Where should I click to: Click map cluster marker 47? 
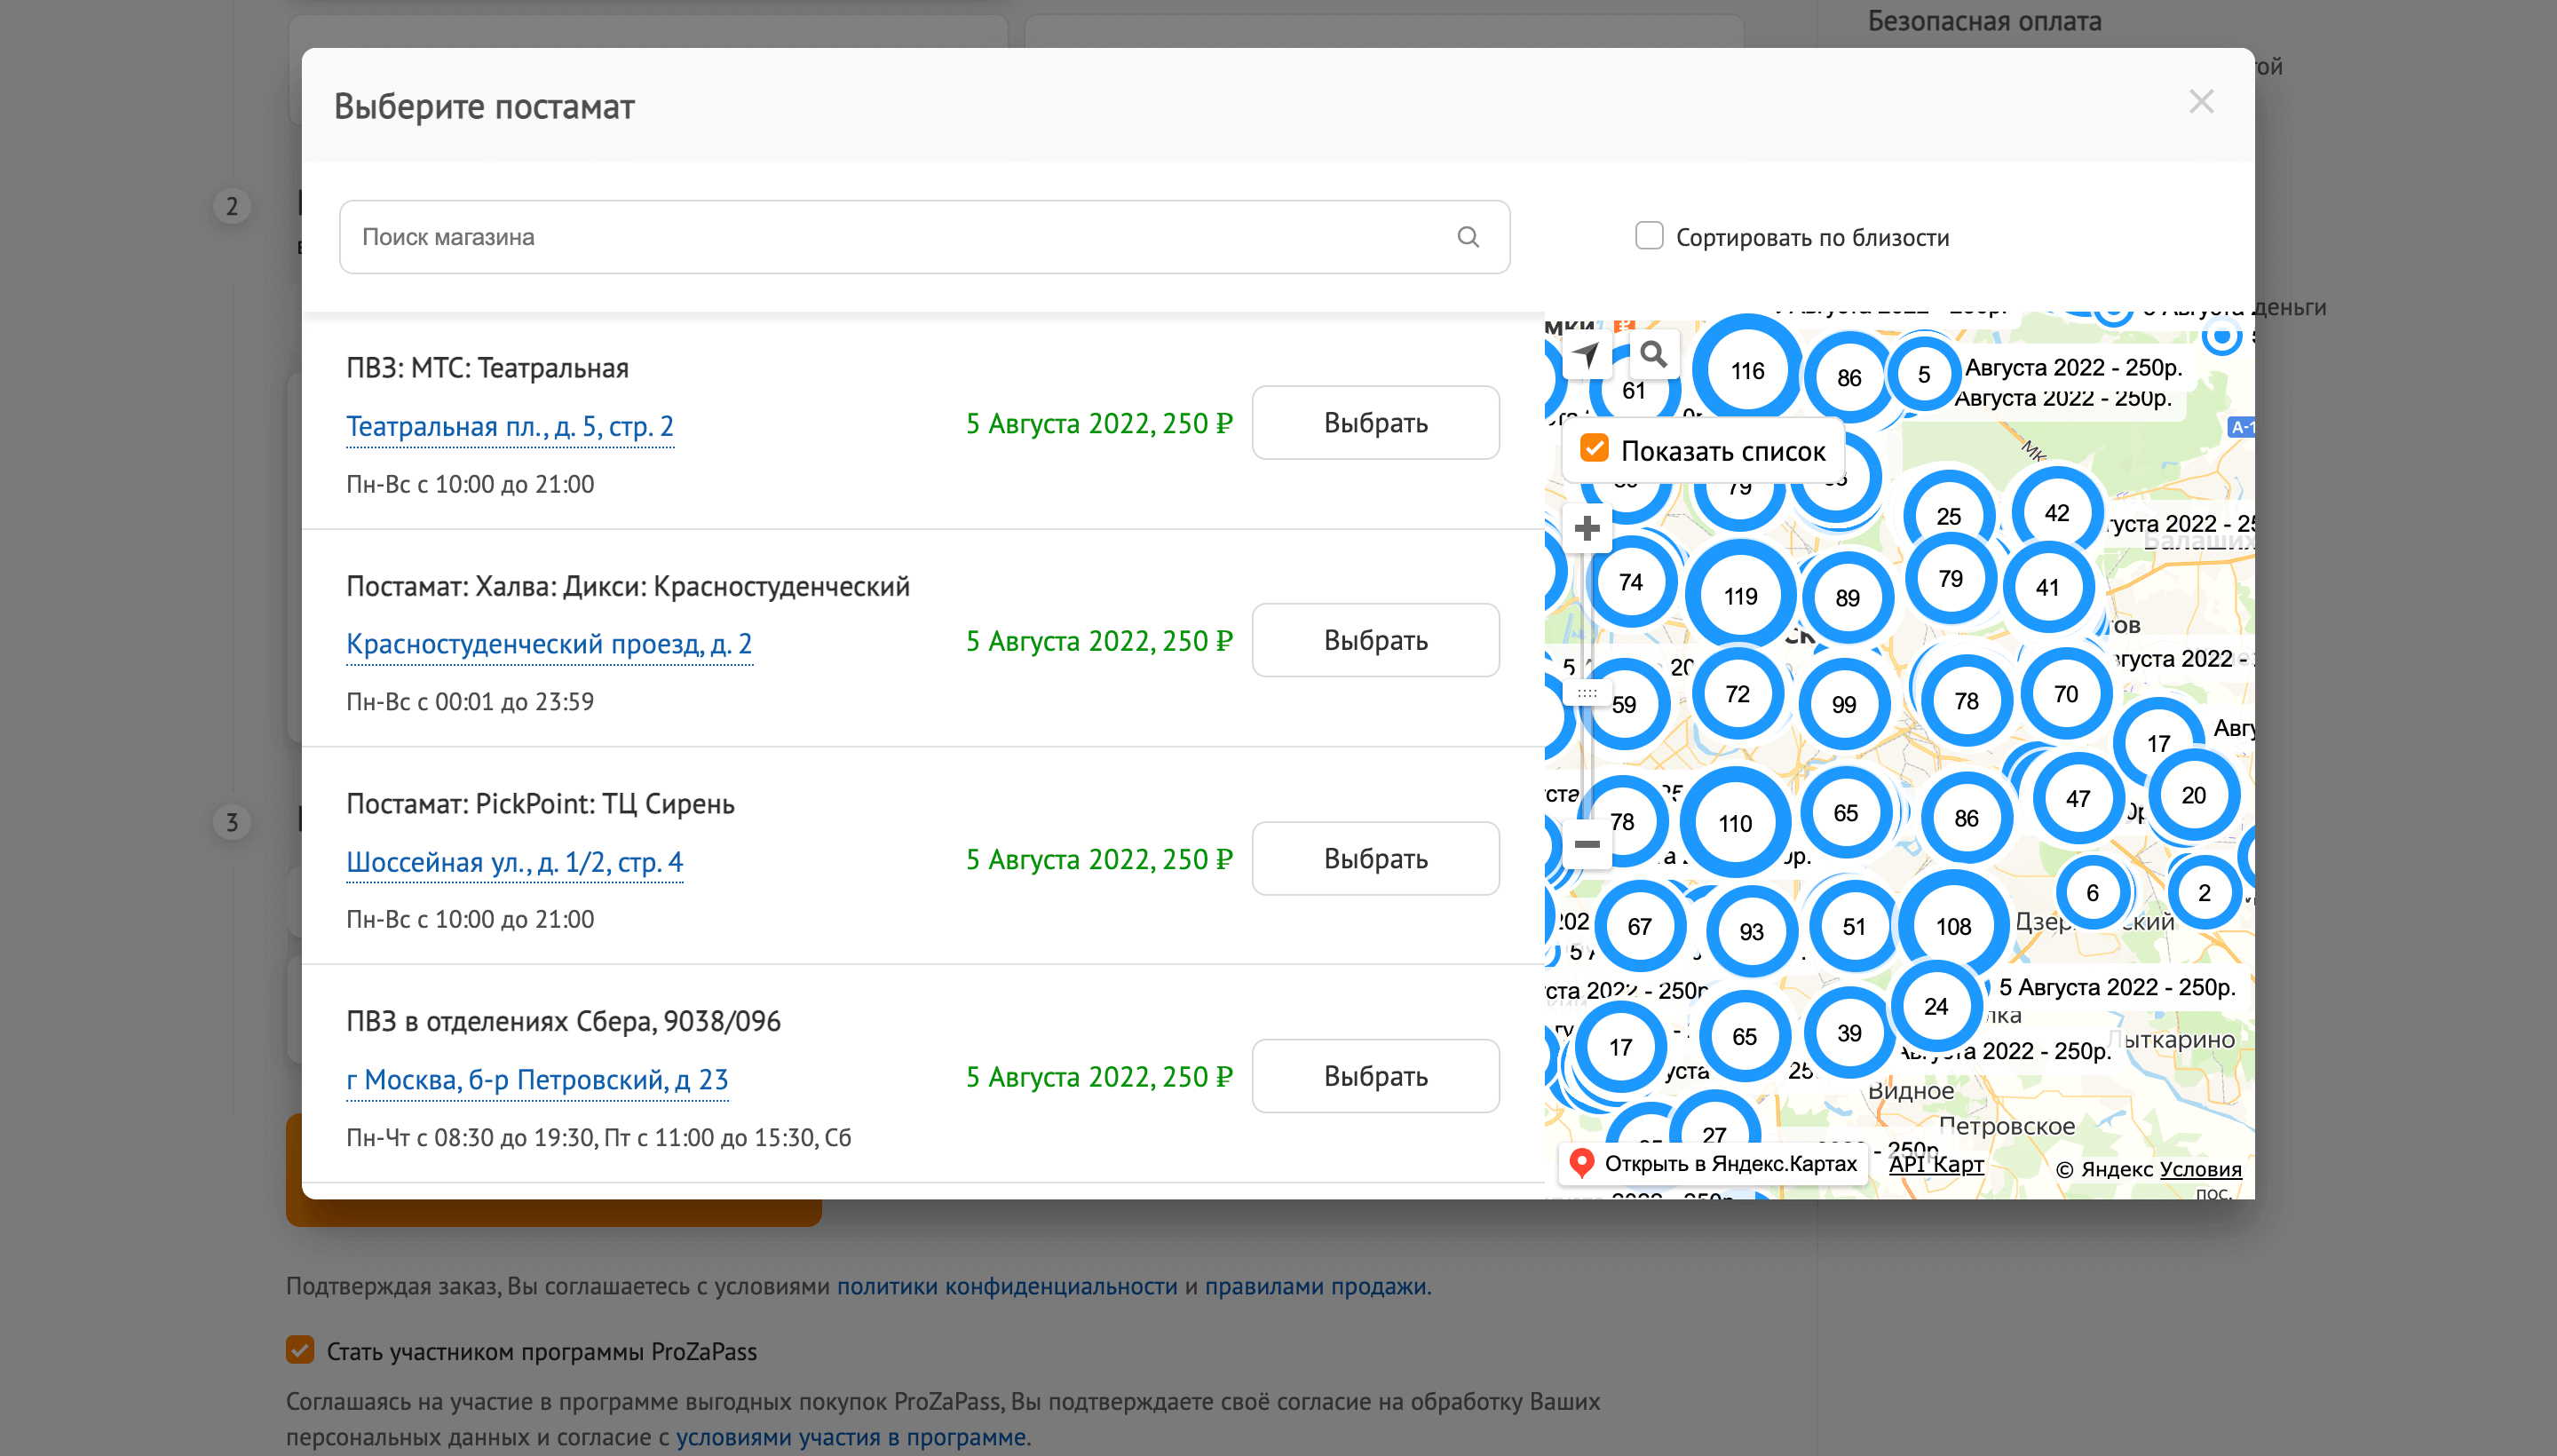click(x=2078, y=798)
